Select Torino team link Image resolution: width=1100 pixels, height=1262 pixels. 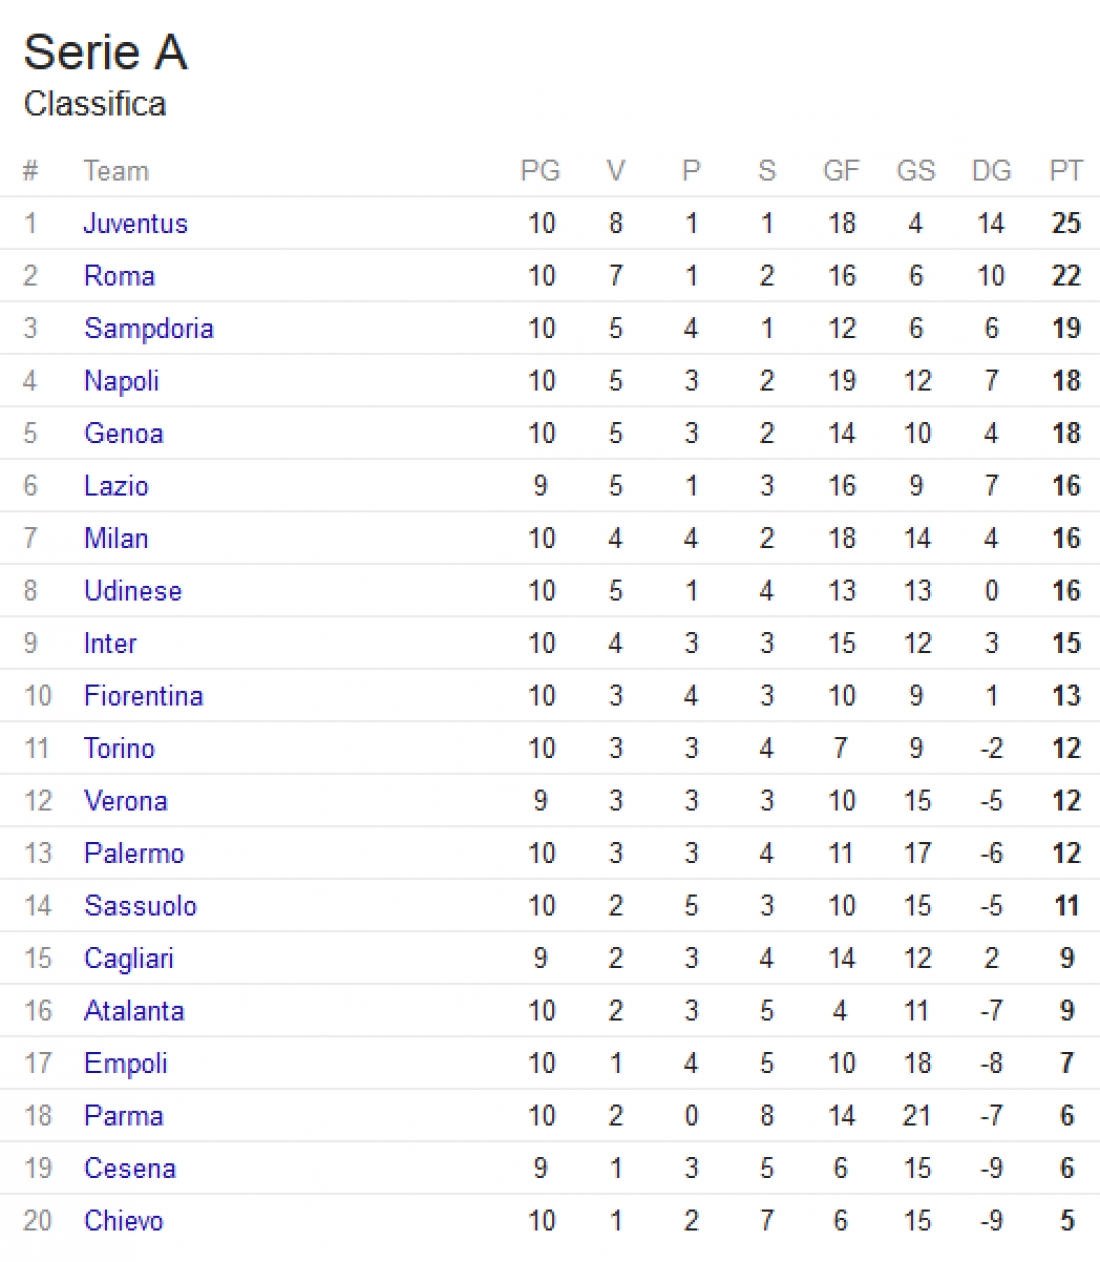[x=119, y=748]
